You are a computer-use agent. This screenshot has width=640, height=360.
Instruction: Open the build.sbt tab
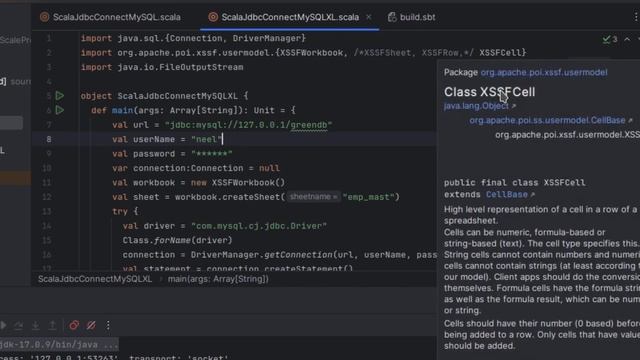click(411, 17)
